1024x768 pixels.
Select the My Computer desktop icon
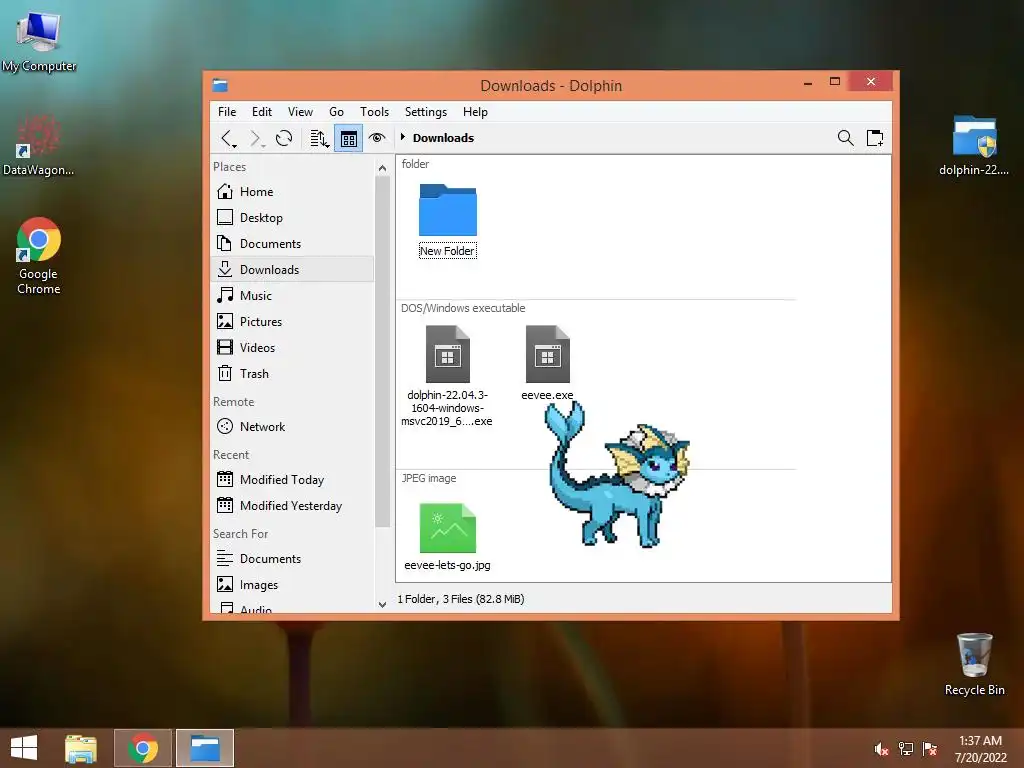tap(39, 41)
